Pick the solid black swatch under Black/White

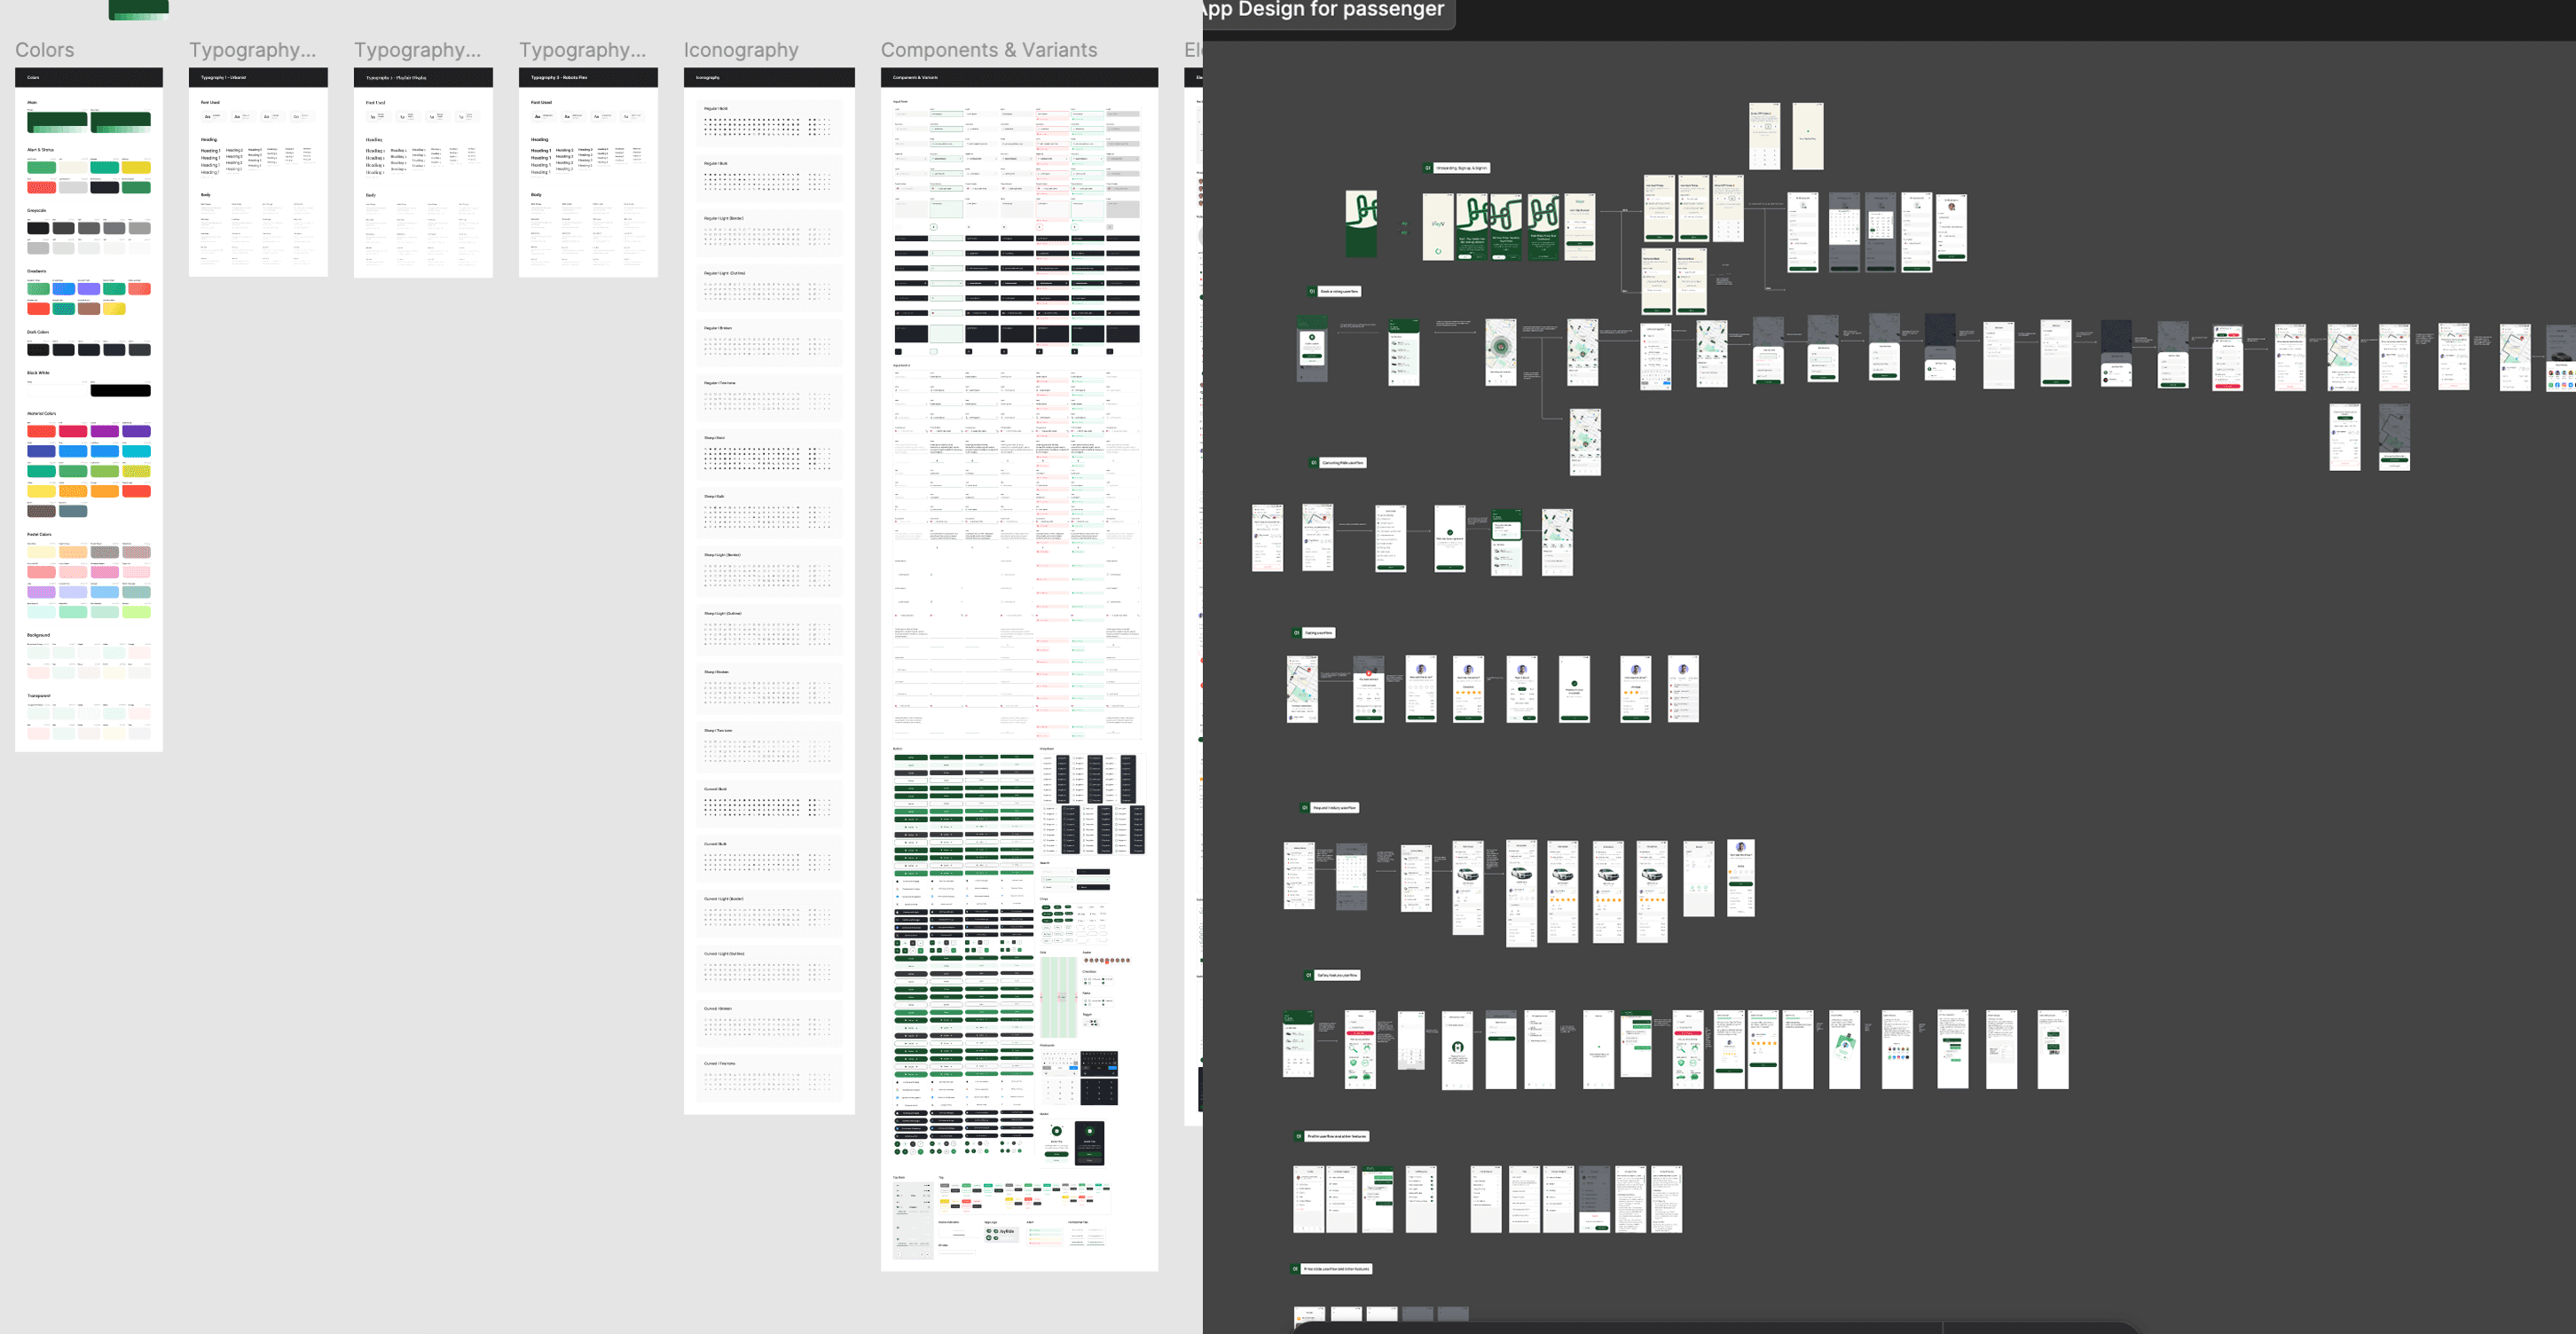[x=120, y=391]
